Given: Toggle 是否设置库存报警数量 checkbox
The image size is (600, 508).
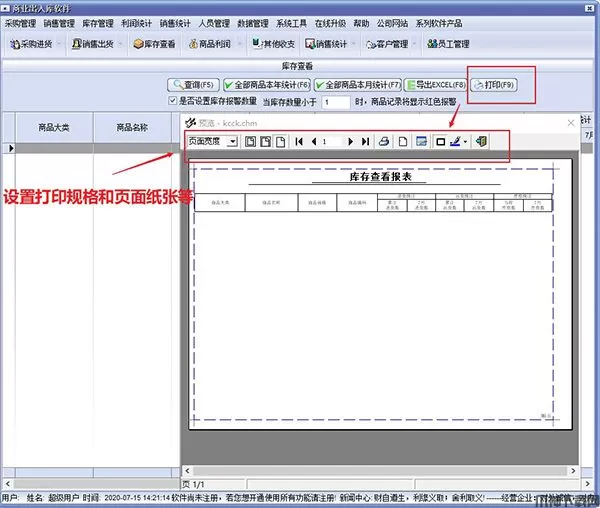Looking at the screenshot, I should pyautogui.click(x=172, y=101).
